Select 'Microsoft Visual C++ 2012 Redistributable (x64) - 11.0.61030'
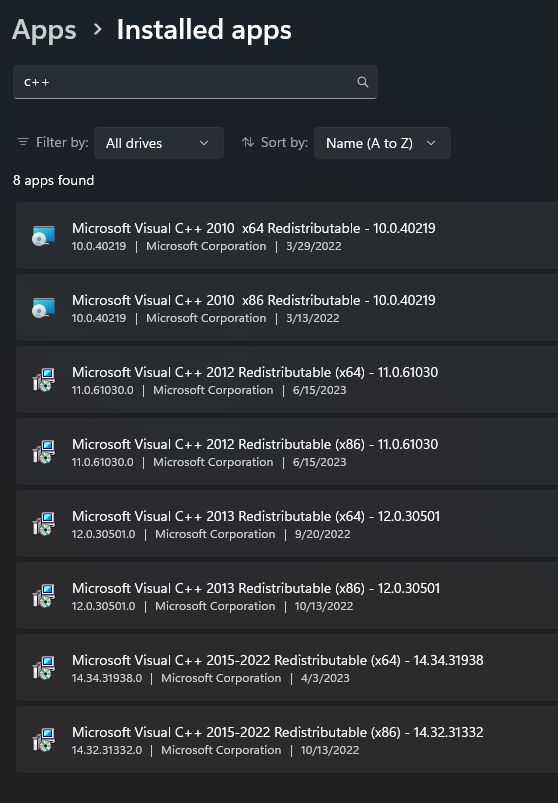The image size is (558, 803). (287, 379)
